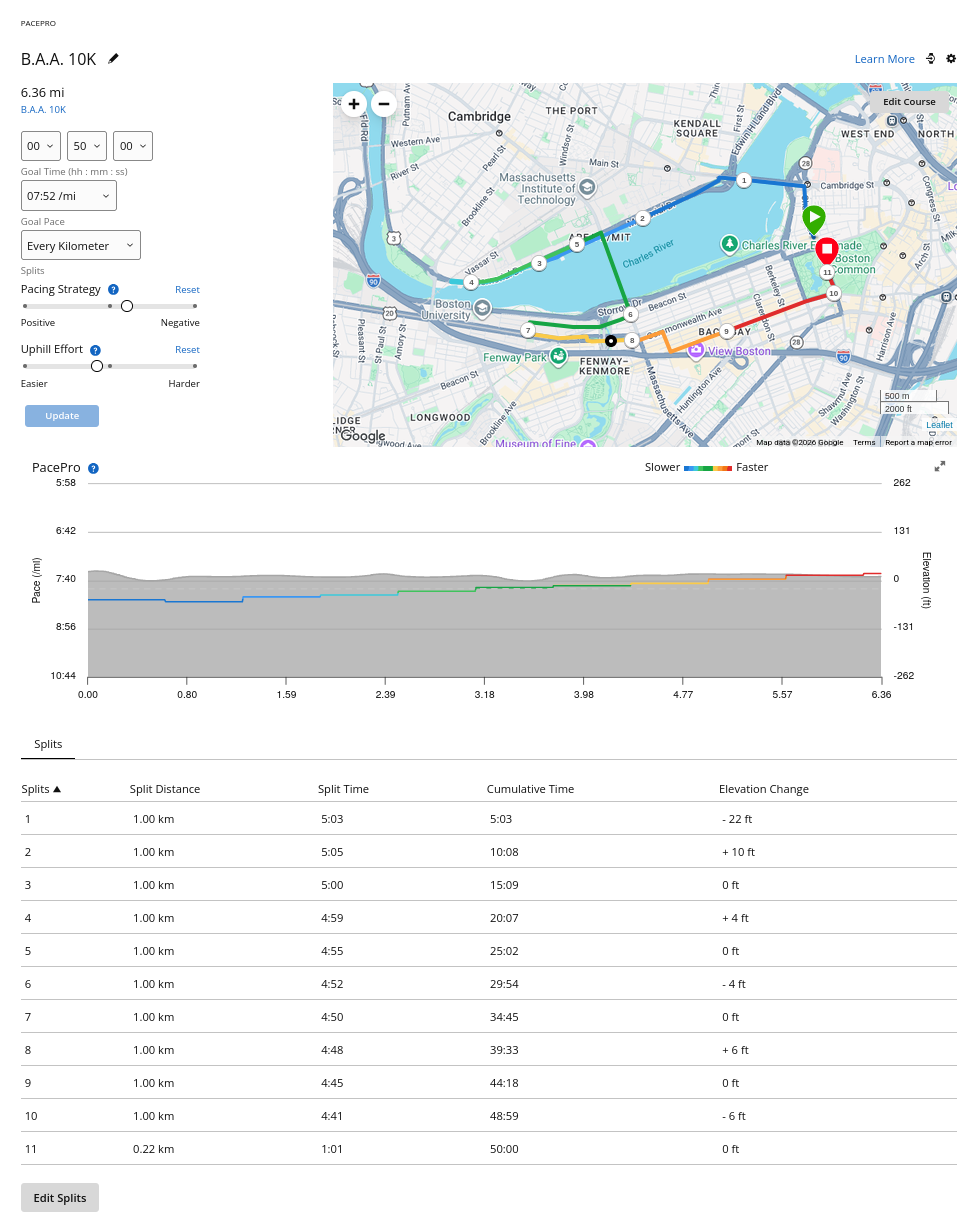
Task: Click Report a map error link
Action: pyautogui.click(x=918, y=442)
